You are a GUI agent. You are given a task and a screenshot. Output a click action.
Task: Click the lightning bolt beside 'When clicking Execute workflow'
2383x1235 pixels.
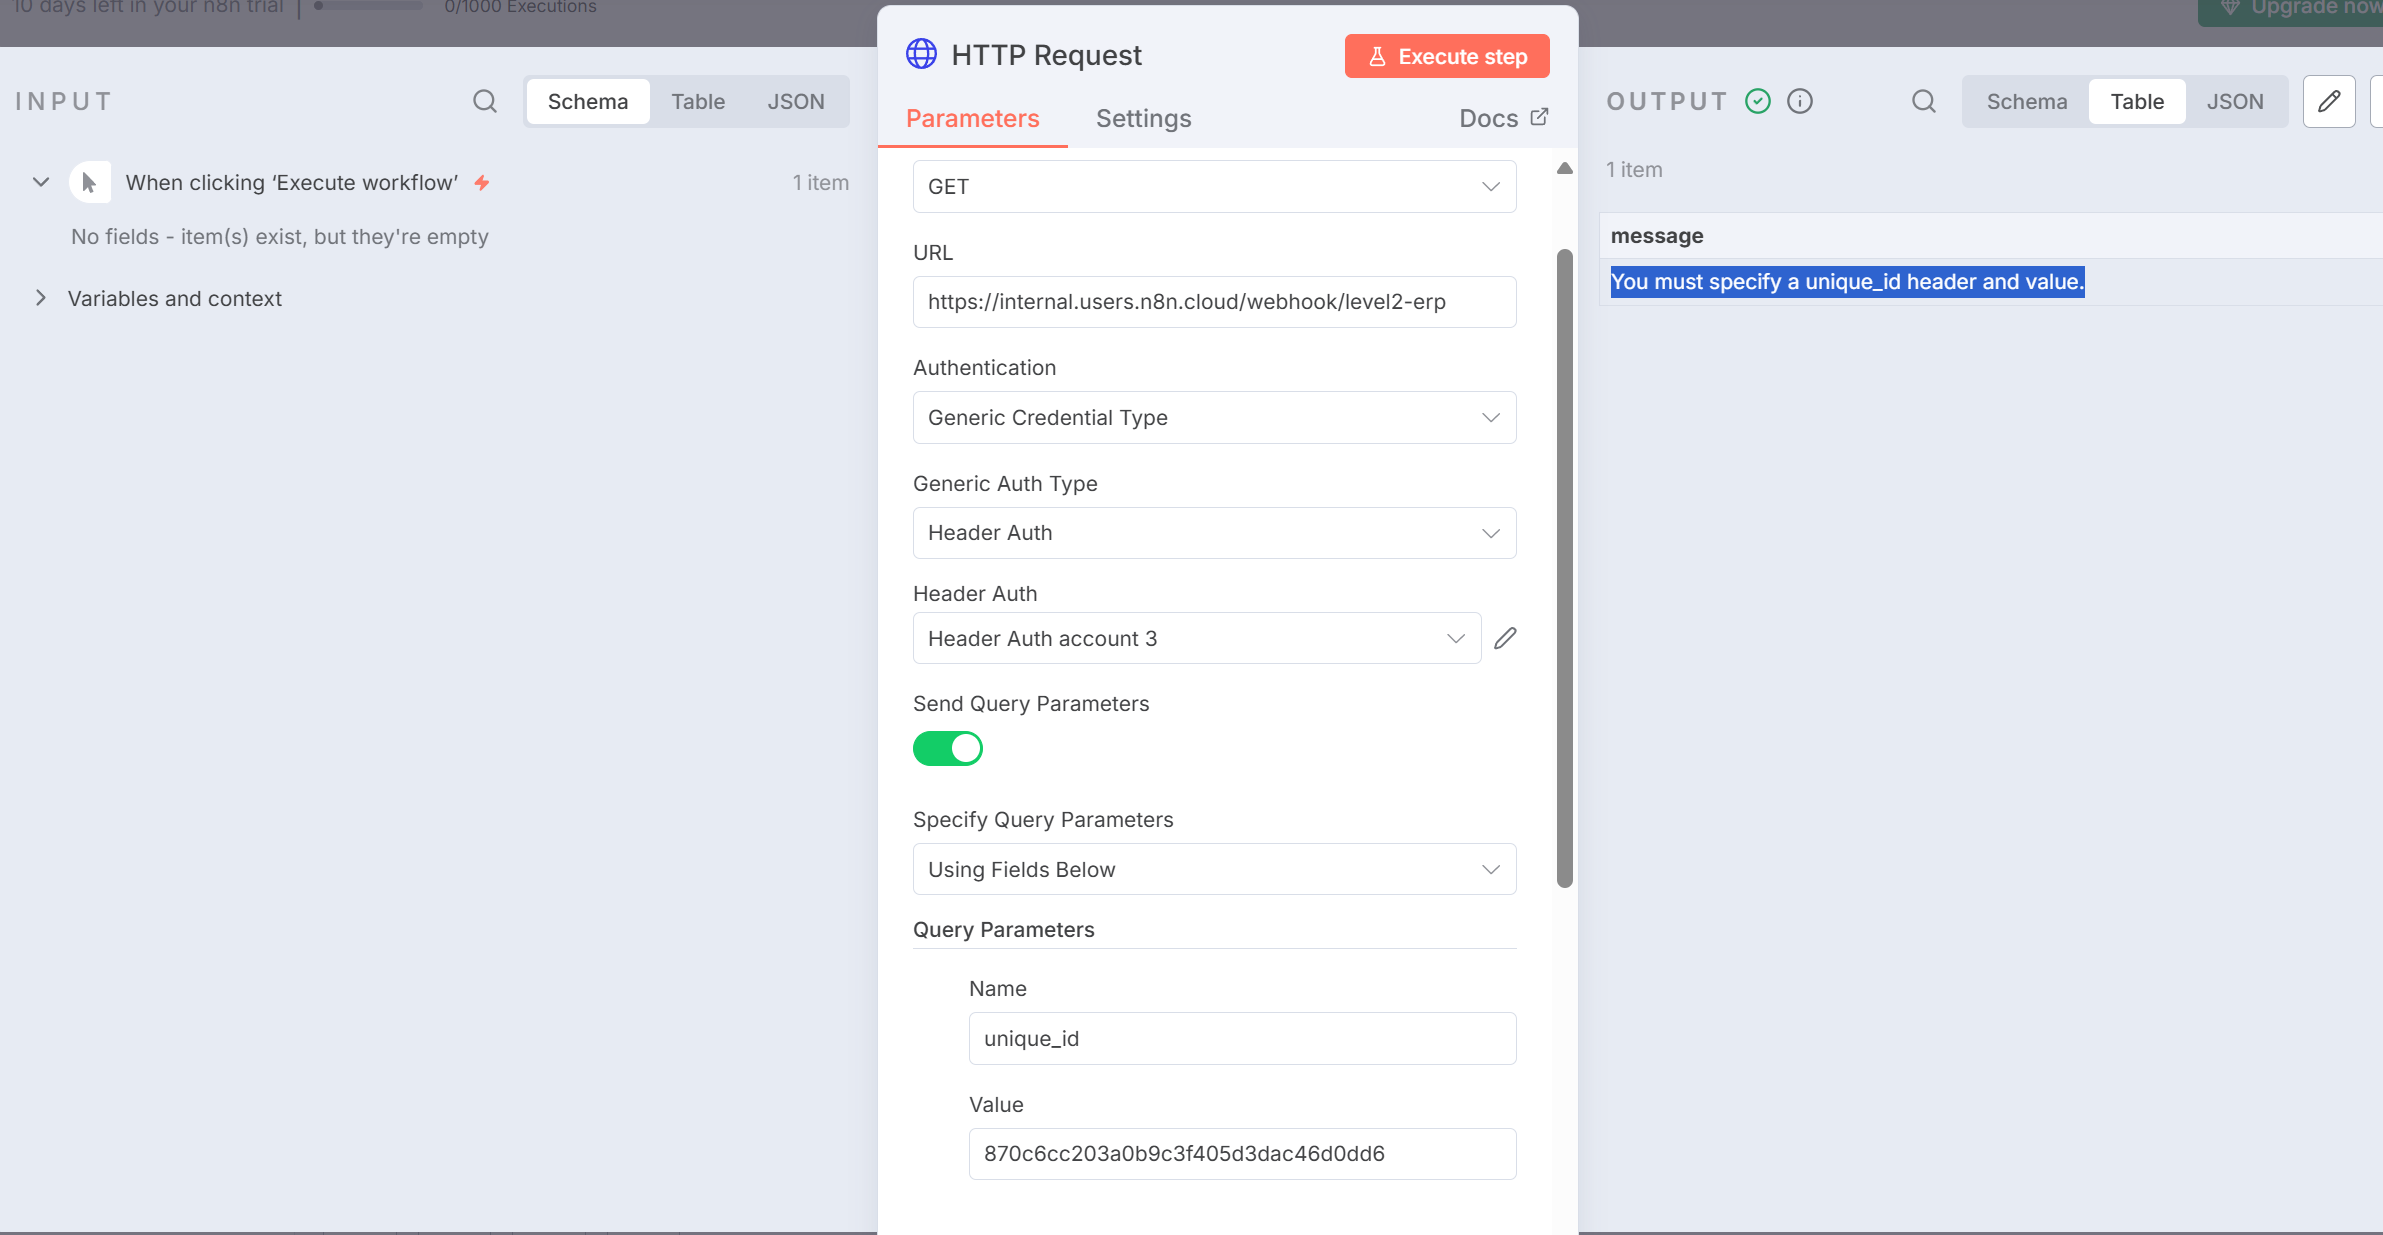point(481,182)
